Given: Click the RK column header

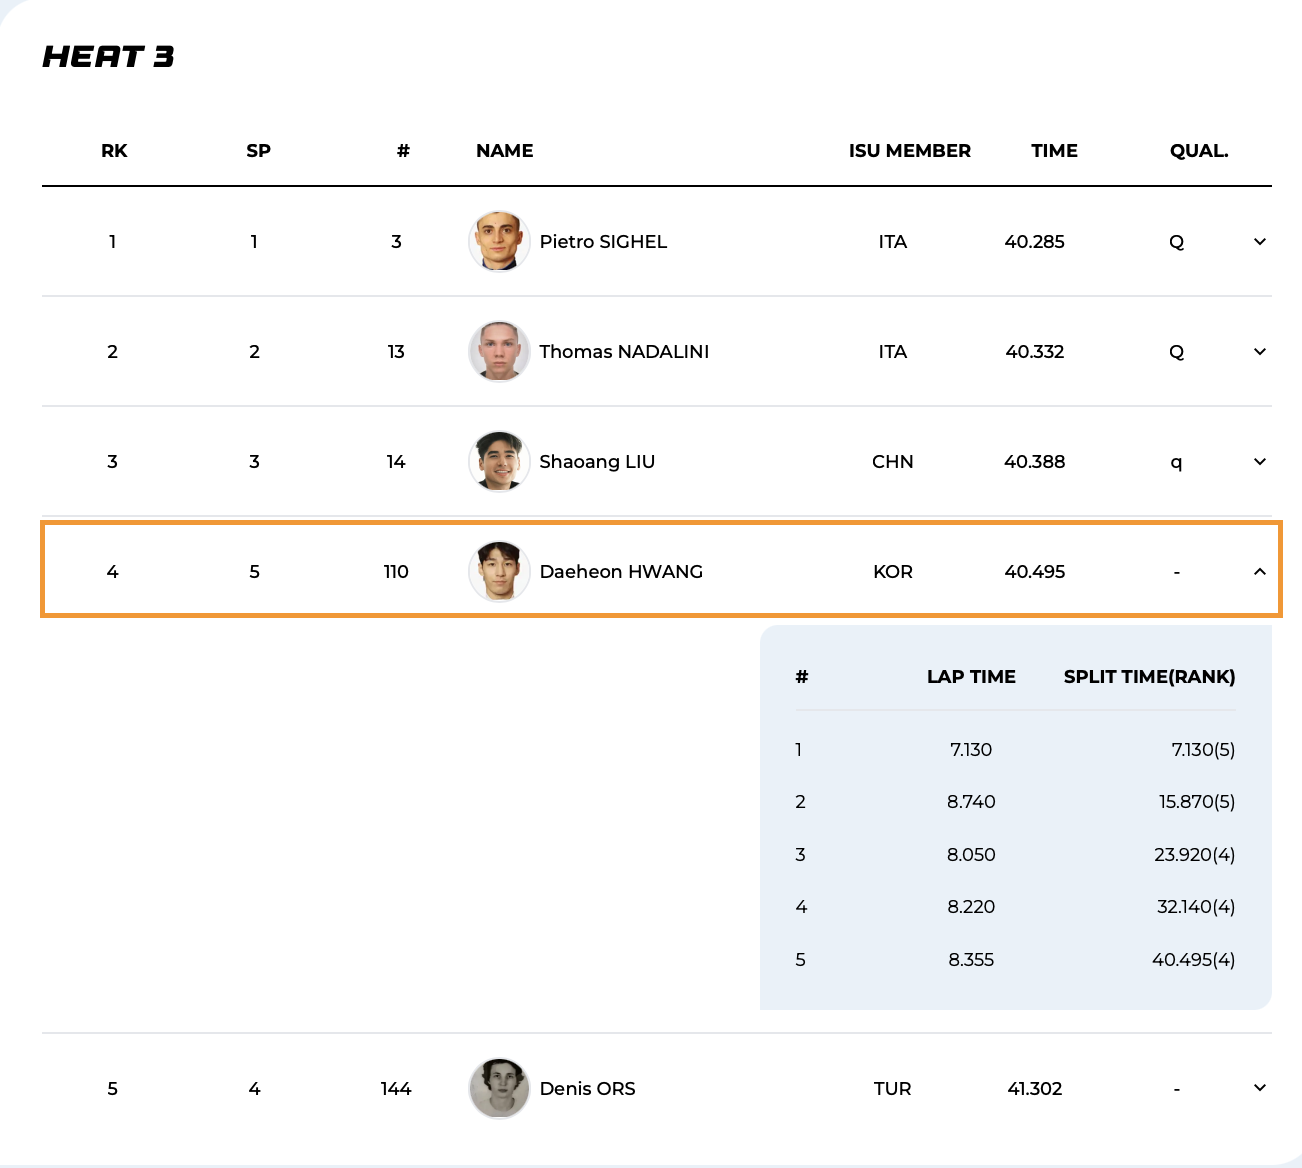Looking at the screenshot, I should [114, 151].
